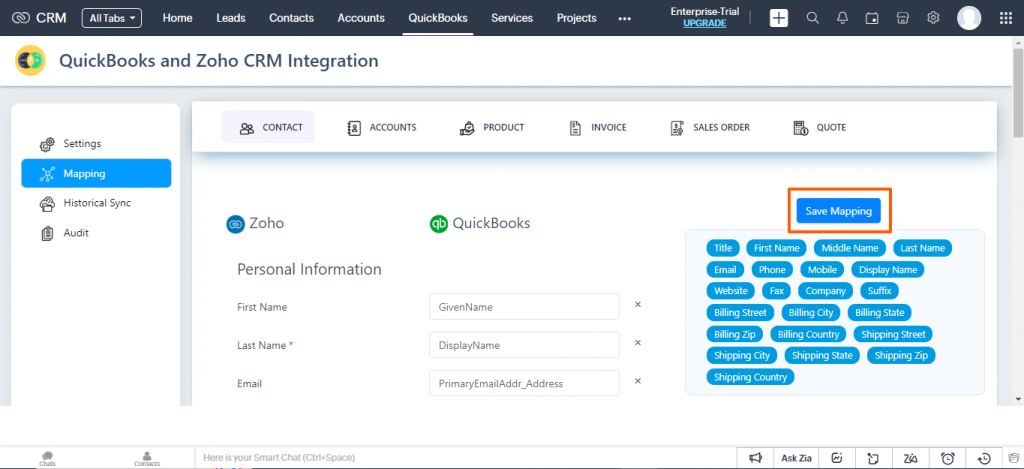Open the Projects tab

coord(577,18)
